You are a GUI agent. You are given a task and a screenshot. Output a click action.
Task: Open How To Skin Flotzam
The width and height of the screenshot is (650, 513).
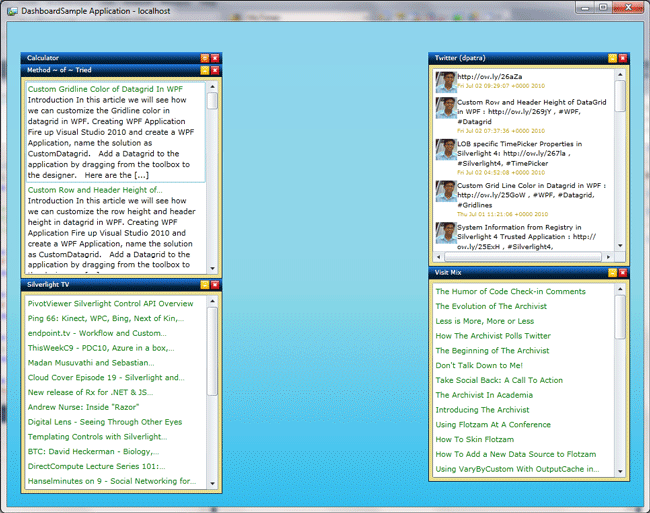475,440
